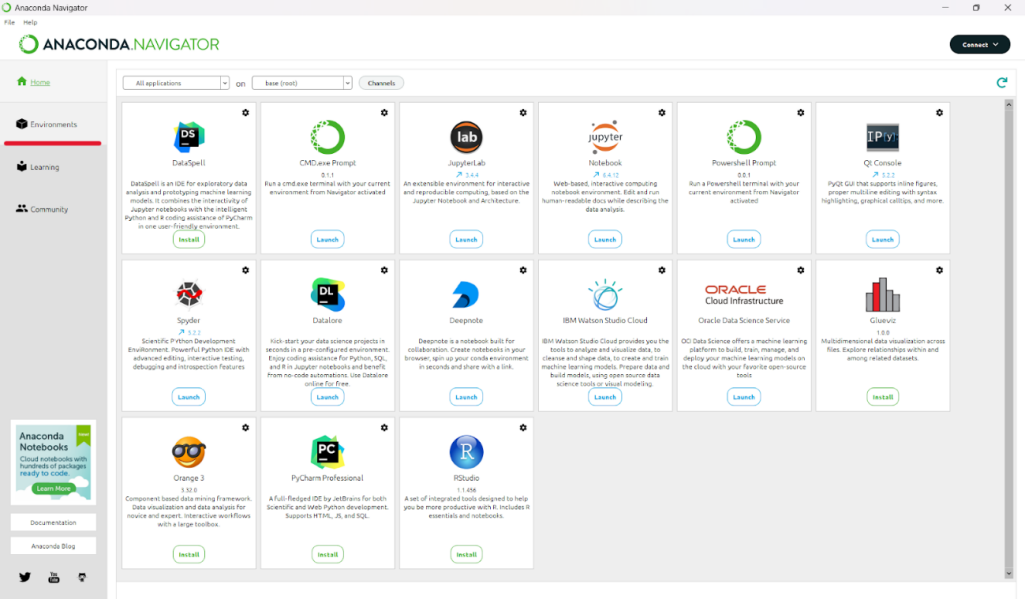
Task: Launch Datalore
Action: (328, 397)
